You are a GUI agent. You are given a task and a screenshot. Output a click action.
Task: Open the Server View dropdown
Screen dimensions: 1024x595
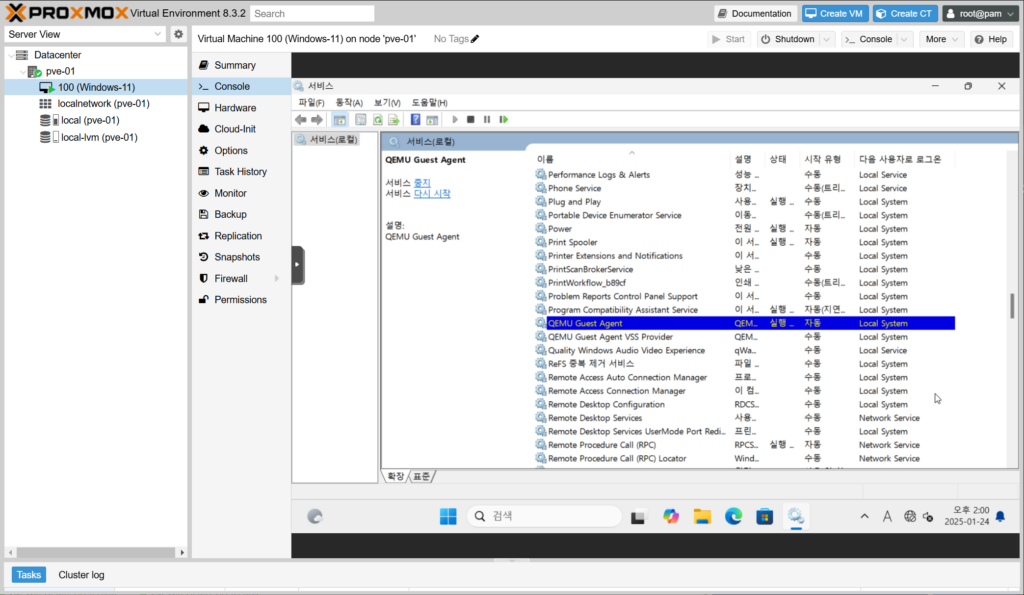click(158, 34)
